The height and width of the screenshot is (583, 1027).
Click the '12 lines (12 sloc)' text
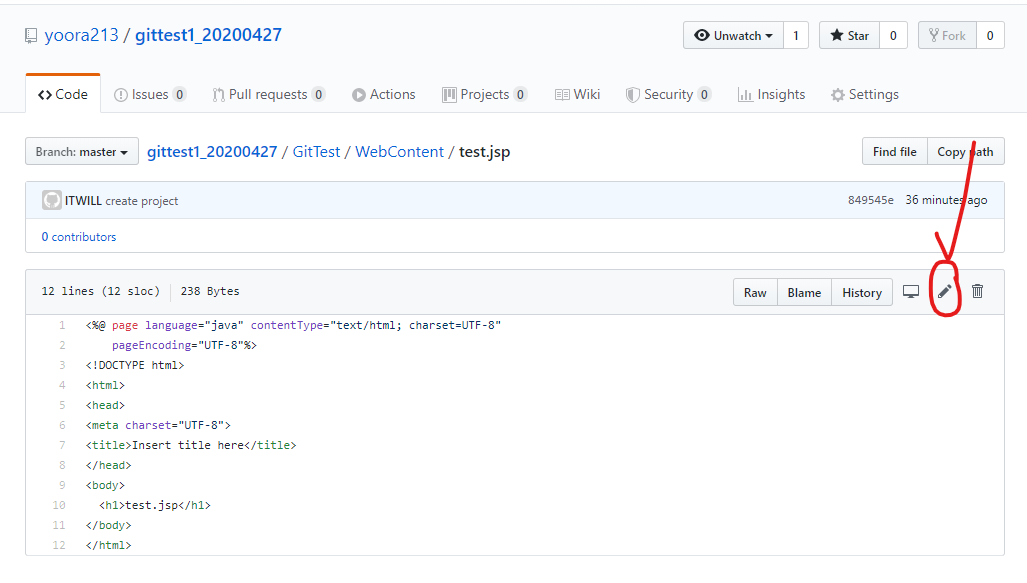click(x=100, y=291)
